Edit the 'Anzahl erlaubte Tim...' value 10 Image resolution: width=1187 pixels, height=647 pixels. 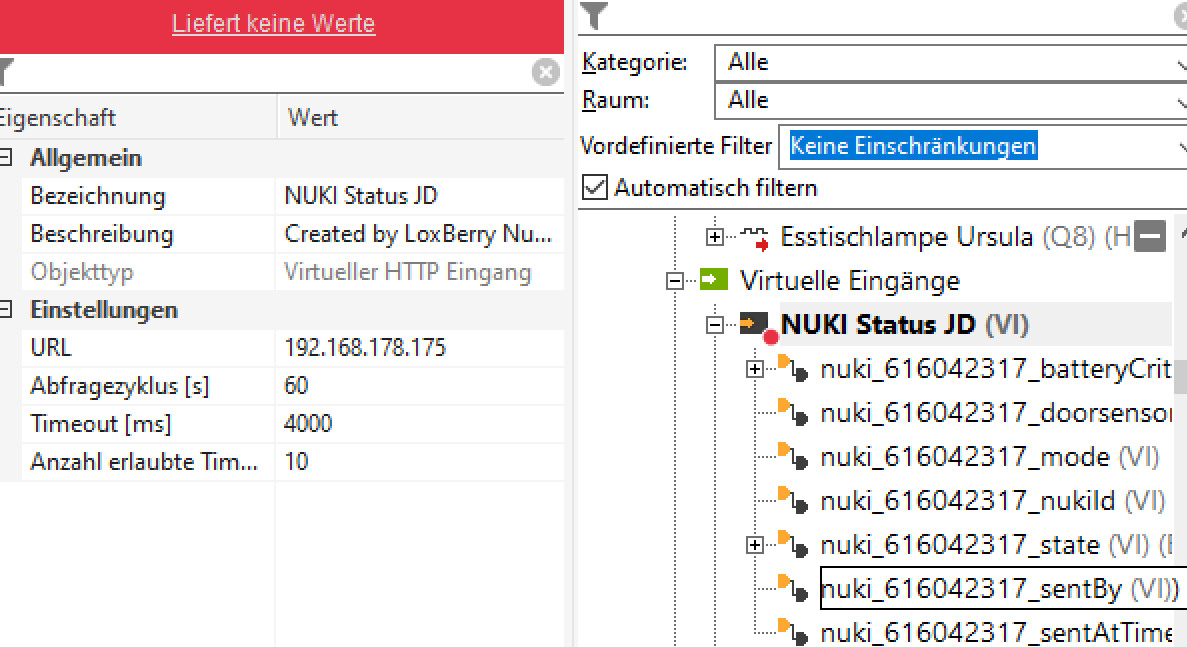(x=420, y=462)
